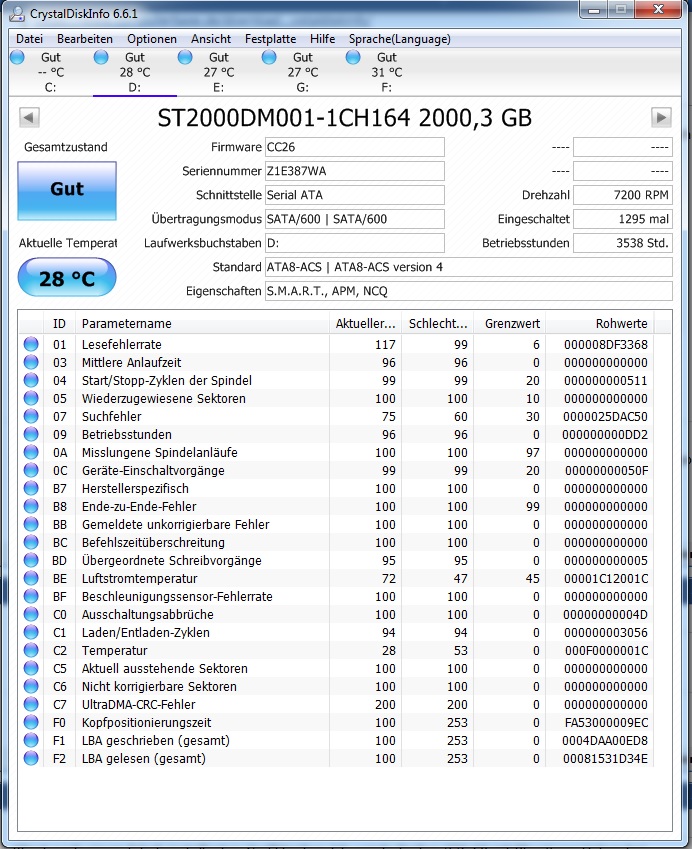692x849 pixels.
Task: Select drive E: status orb
Action: pyautogui.click(x=185, y=57)
